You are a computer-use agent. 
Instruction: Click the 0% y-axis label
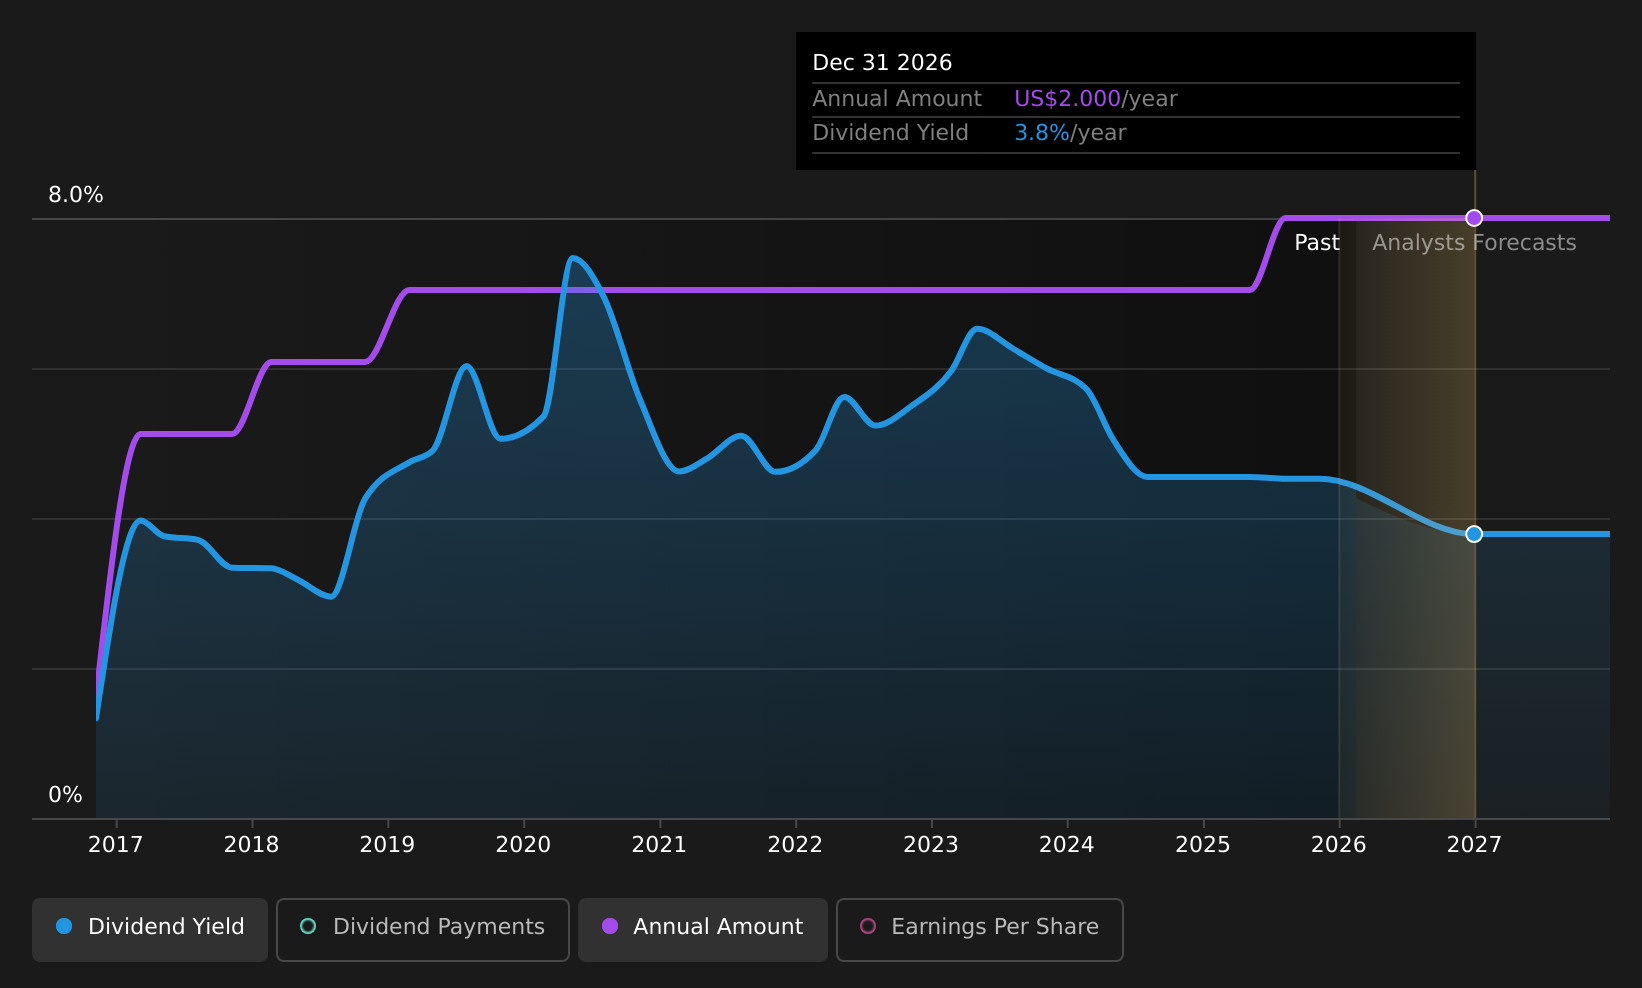66,795
